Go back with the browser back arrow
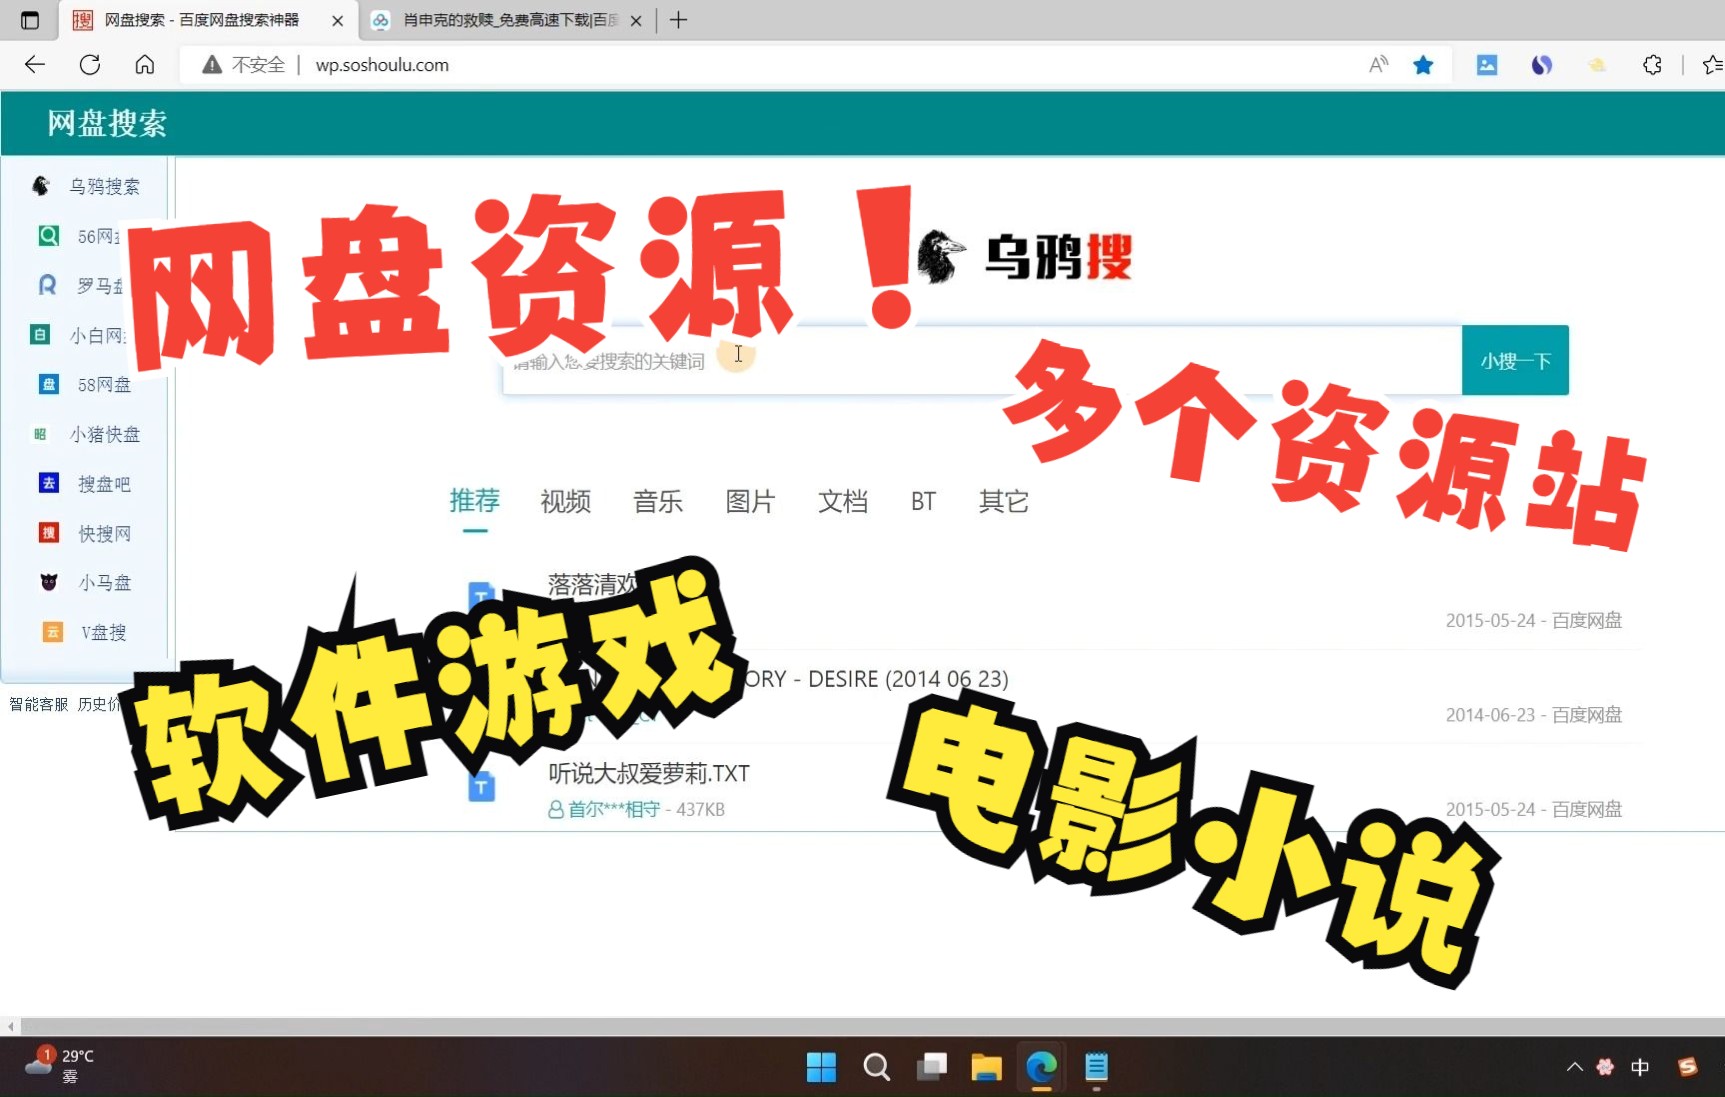 [35, 65]
